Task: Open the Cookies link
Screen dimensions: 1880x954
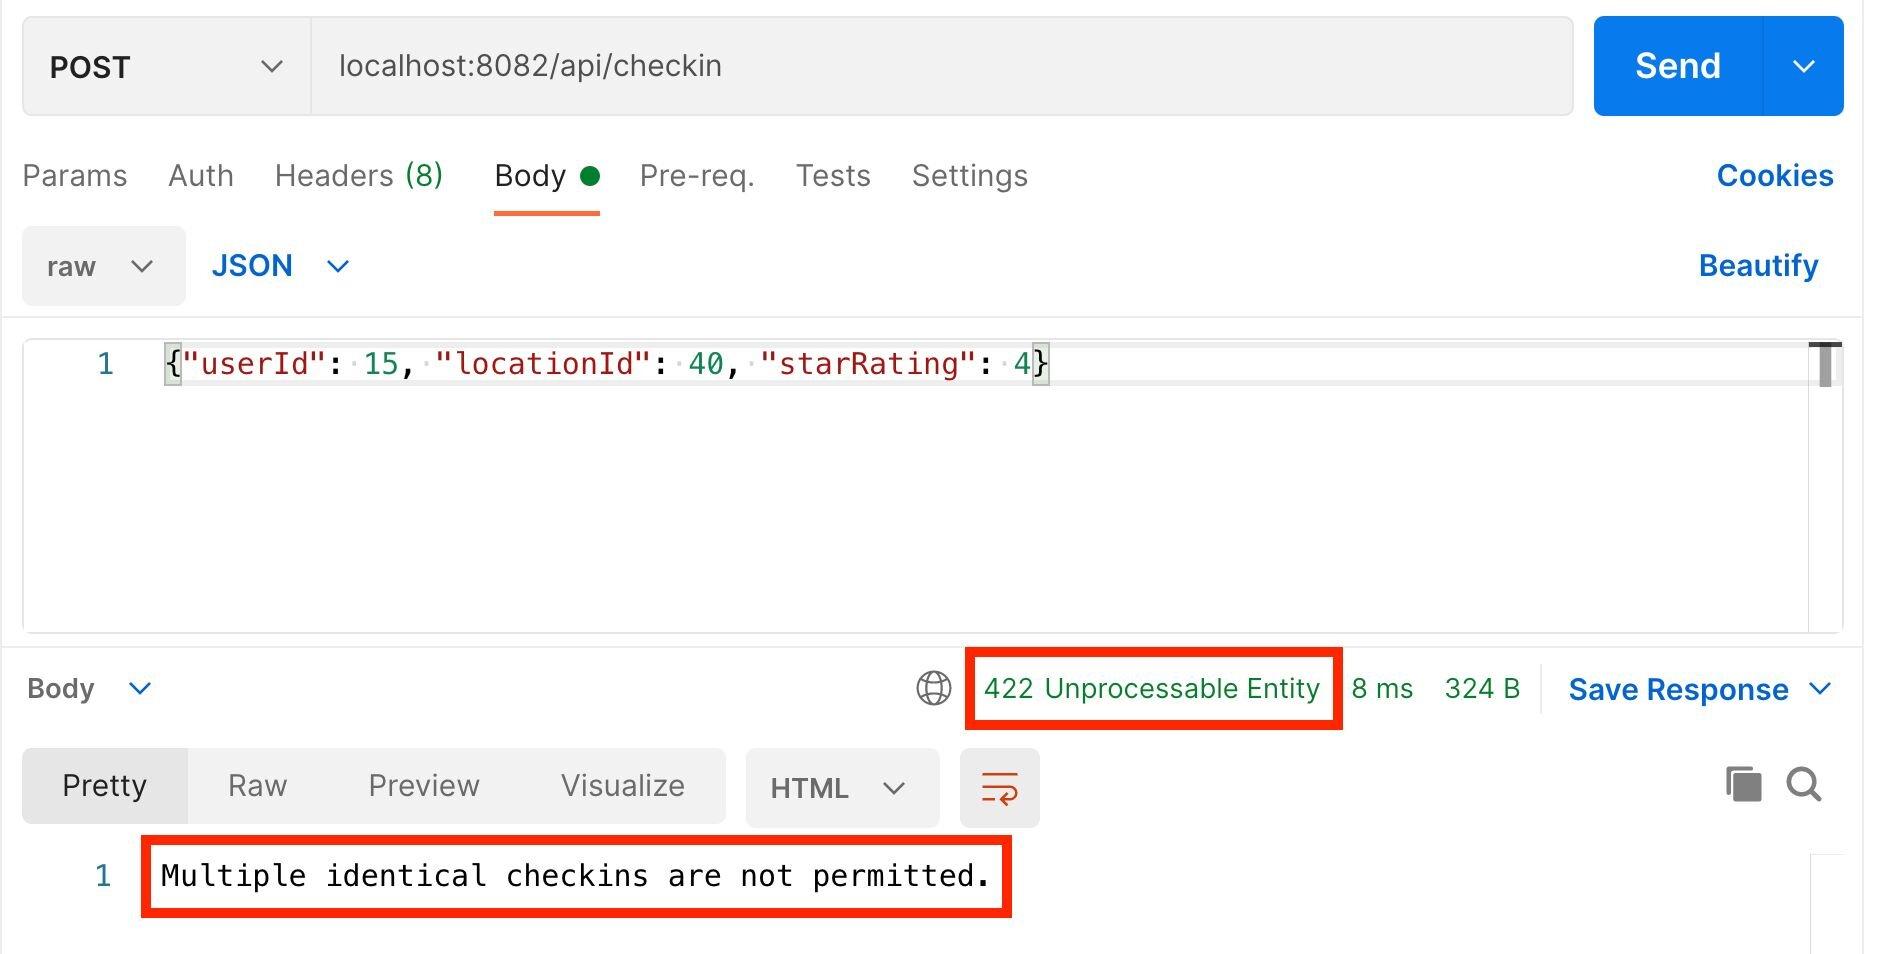Action: pyautogui.click(x=1775, y=176)
